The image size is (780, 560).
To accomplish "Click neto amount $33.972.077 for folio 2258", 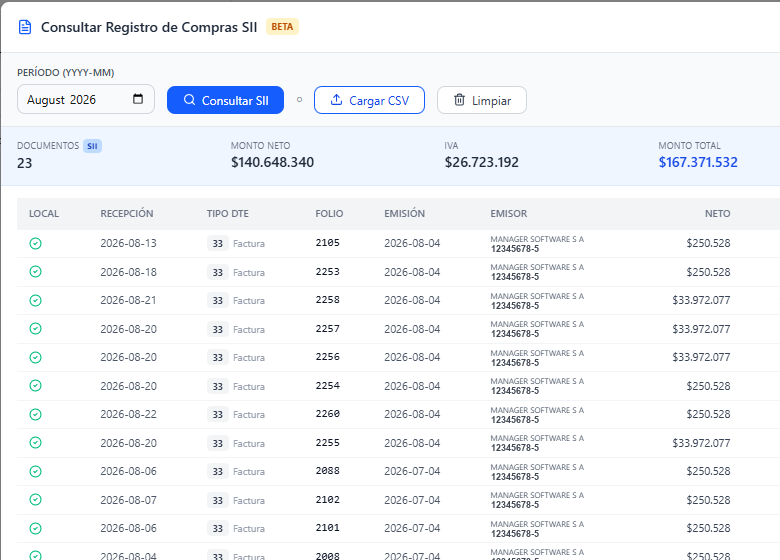I will (701, 300).
